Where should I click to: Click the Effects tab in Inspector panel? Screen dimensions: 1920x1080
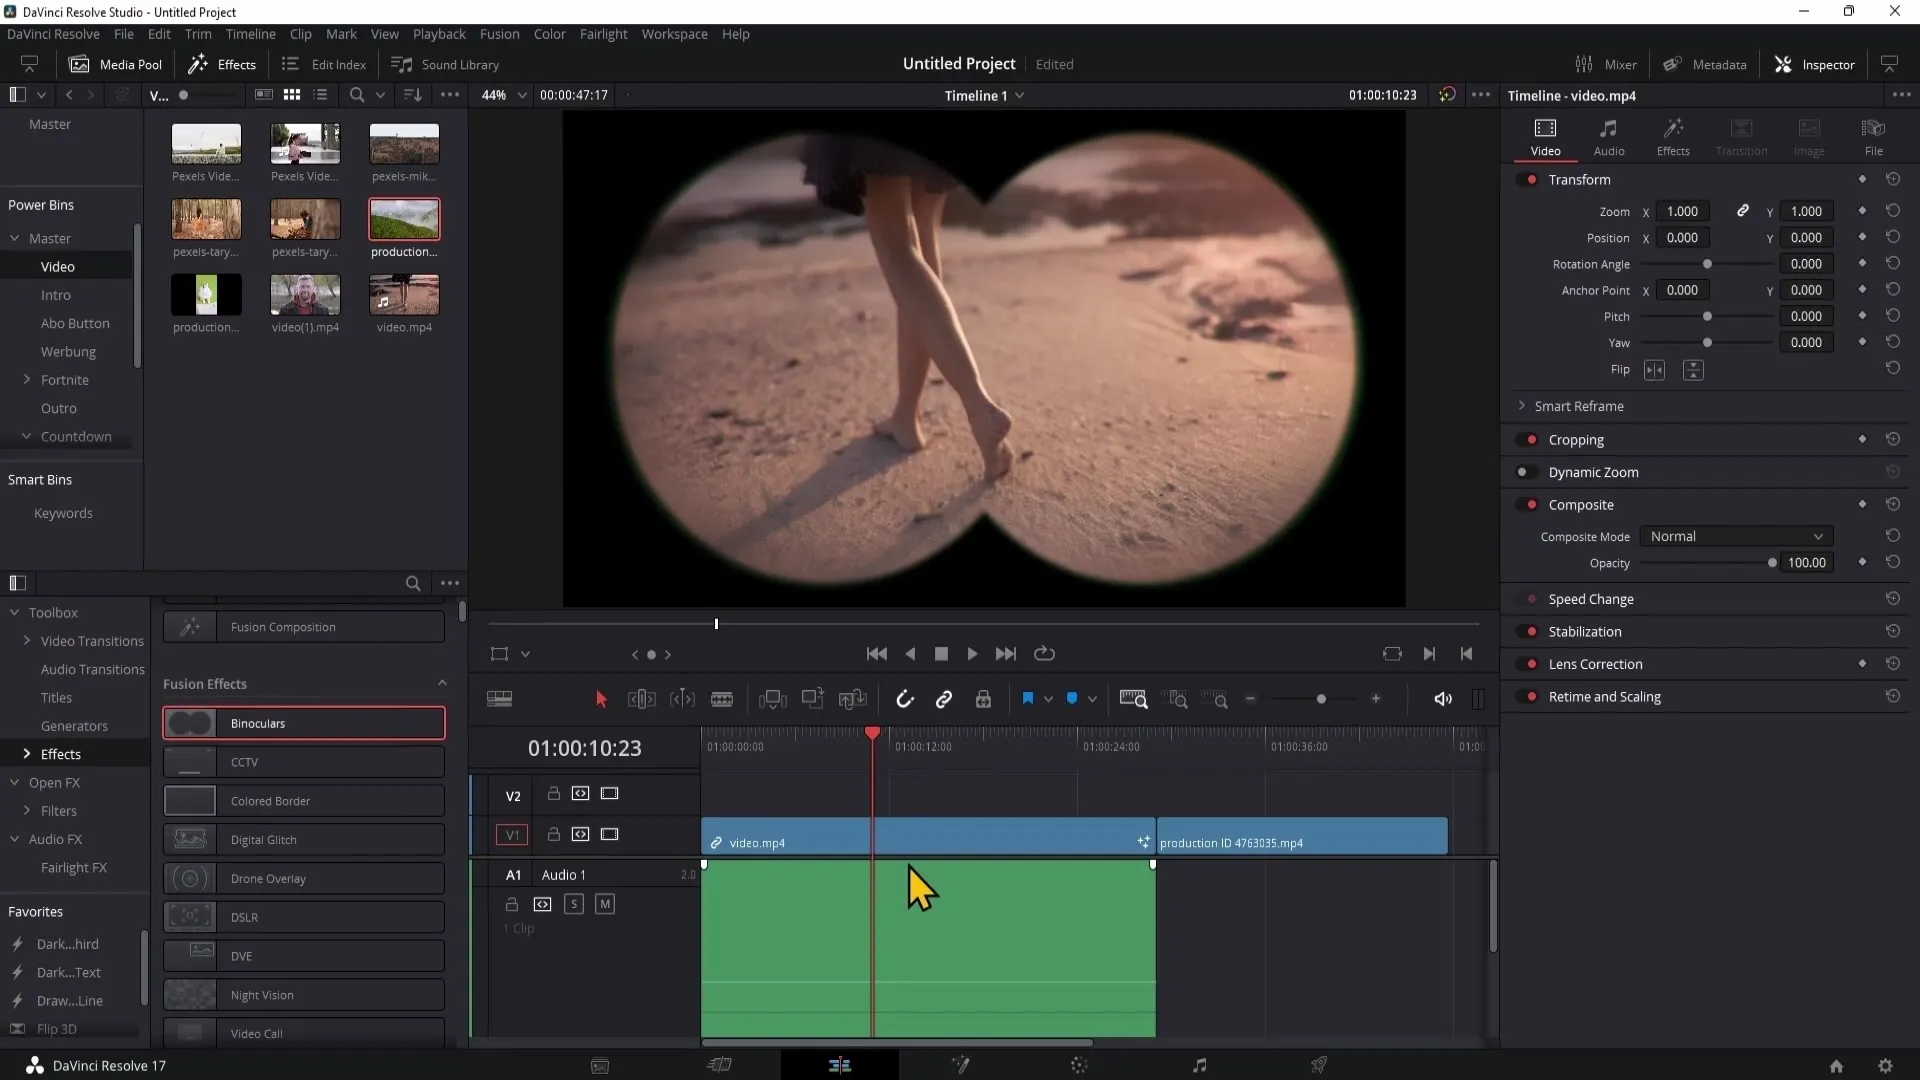(x=1673, y=136)
